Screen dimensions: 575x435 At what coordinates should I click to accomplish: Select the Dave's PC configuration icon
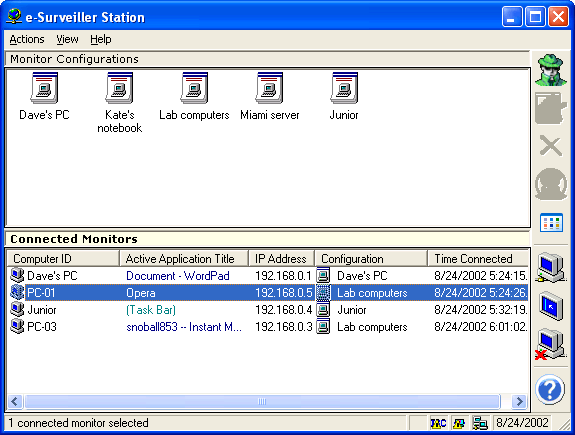click(44, 88)
